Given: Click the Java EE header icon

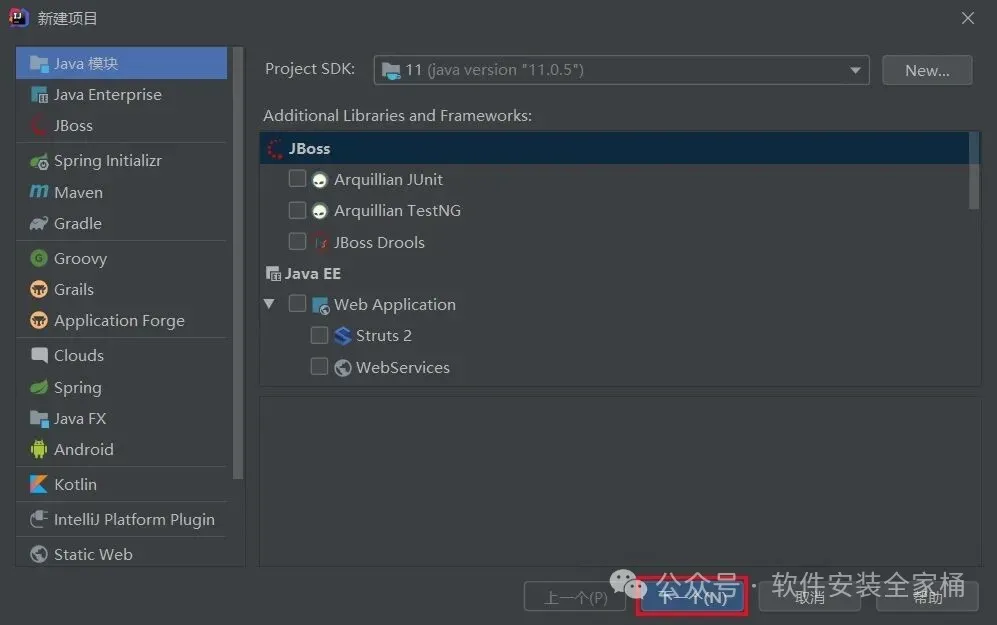Looking at the screenshot, I should click(273, 274).
